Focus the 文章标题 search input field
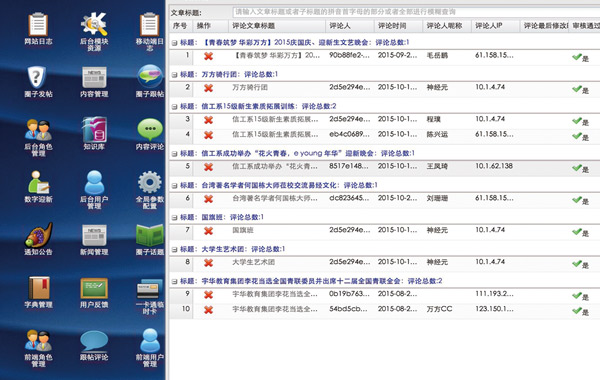 (x=416, y=12)
